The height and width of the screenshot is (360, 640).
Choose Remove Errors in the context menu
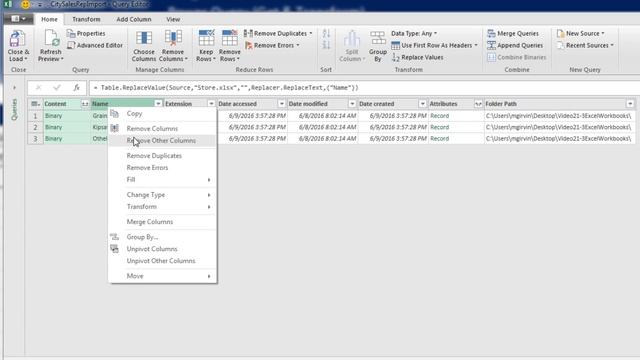click(162, 168)
